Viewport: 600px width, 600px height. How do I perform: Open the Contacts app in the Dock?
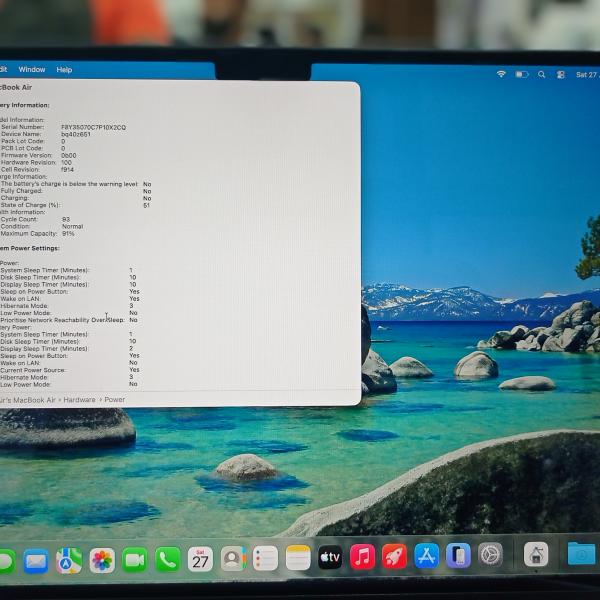(x=233, y=559)
